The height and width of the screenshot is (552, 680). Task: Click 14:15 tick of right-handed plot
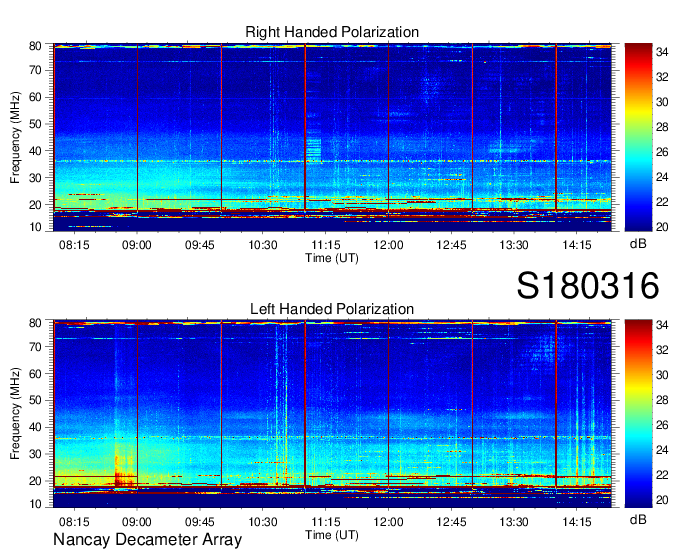(x=577, y=245)
